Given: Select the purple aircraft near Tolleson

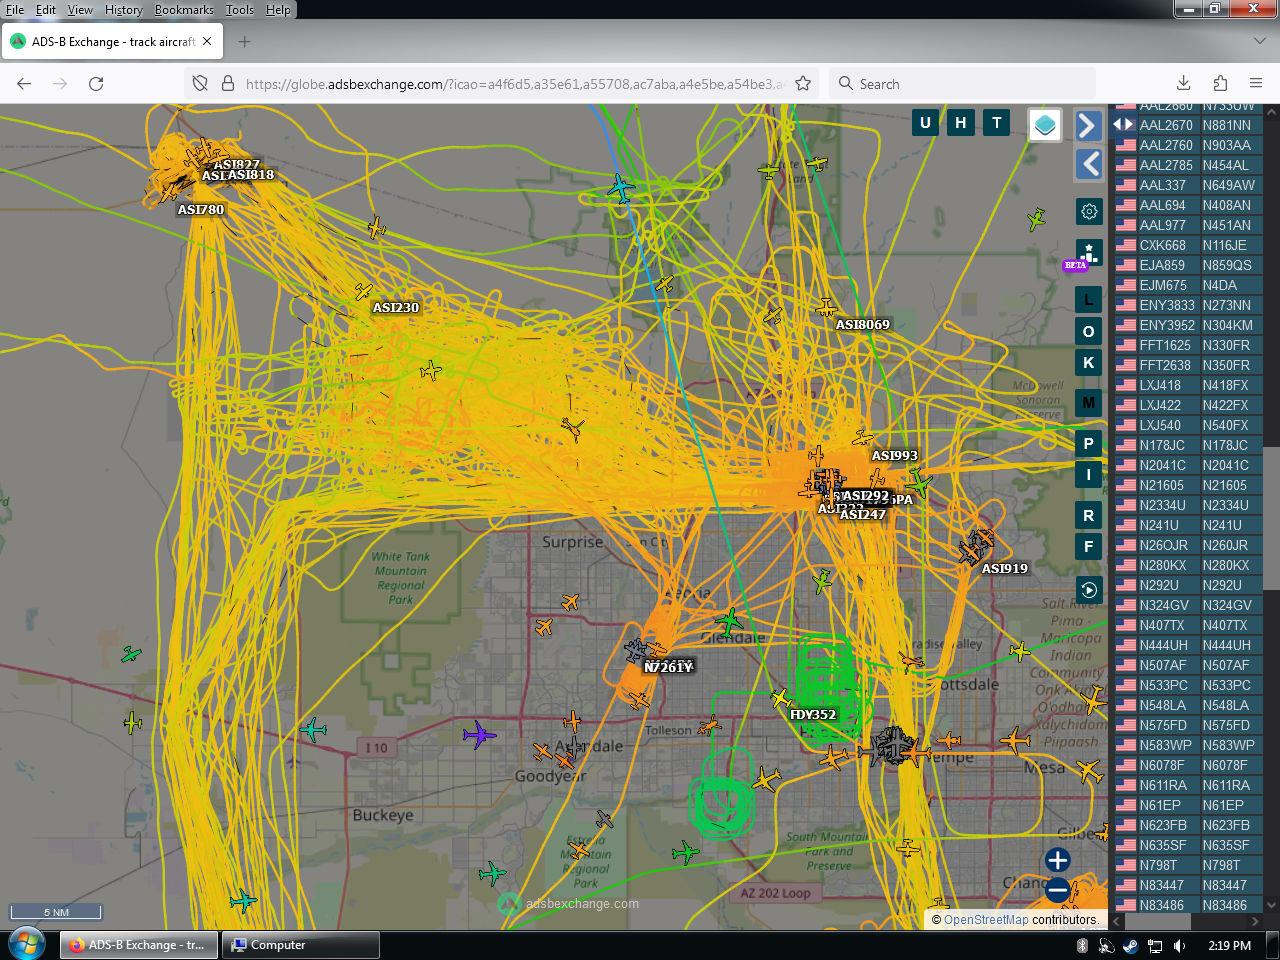Looking at the screenshot, I should click(479, 735).
